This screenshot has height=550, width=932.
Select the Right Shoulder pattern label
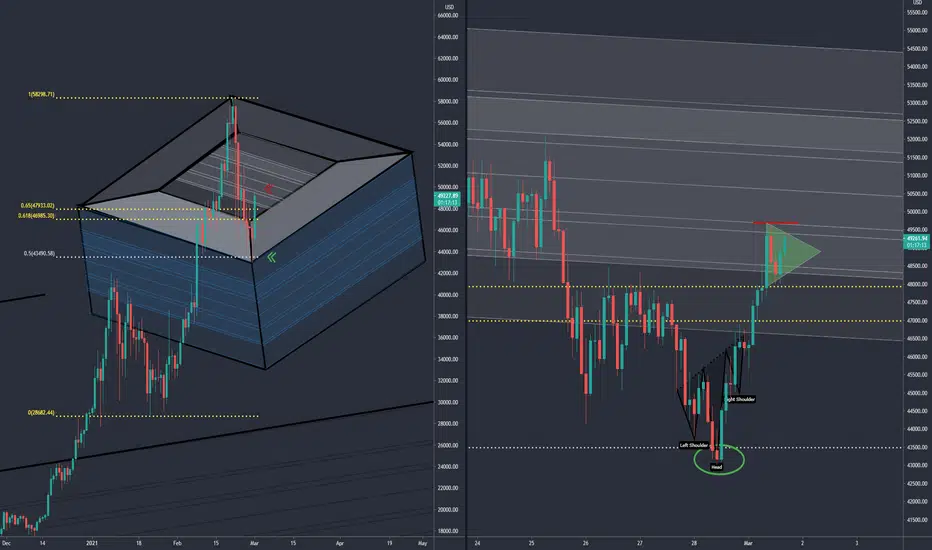pyautogui.click(x=741, y=399)
